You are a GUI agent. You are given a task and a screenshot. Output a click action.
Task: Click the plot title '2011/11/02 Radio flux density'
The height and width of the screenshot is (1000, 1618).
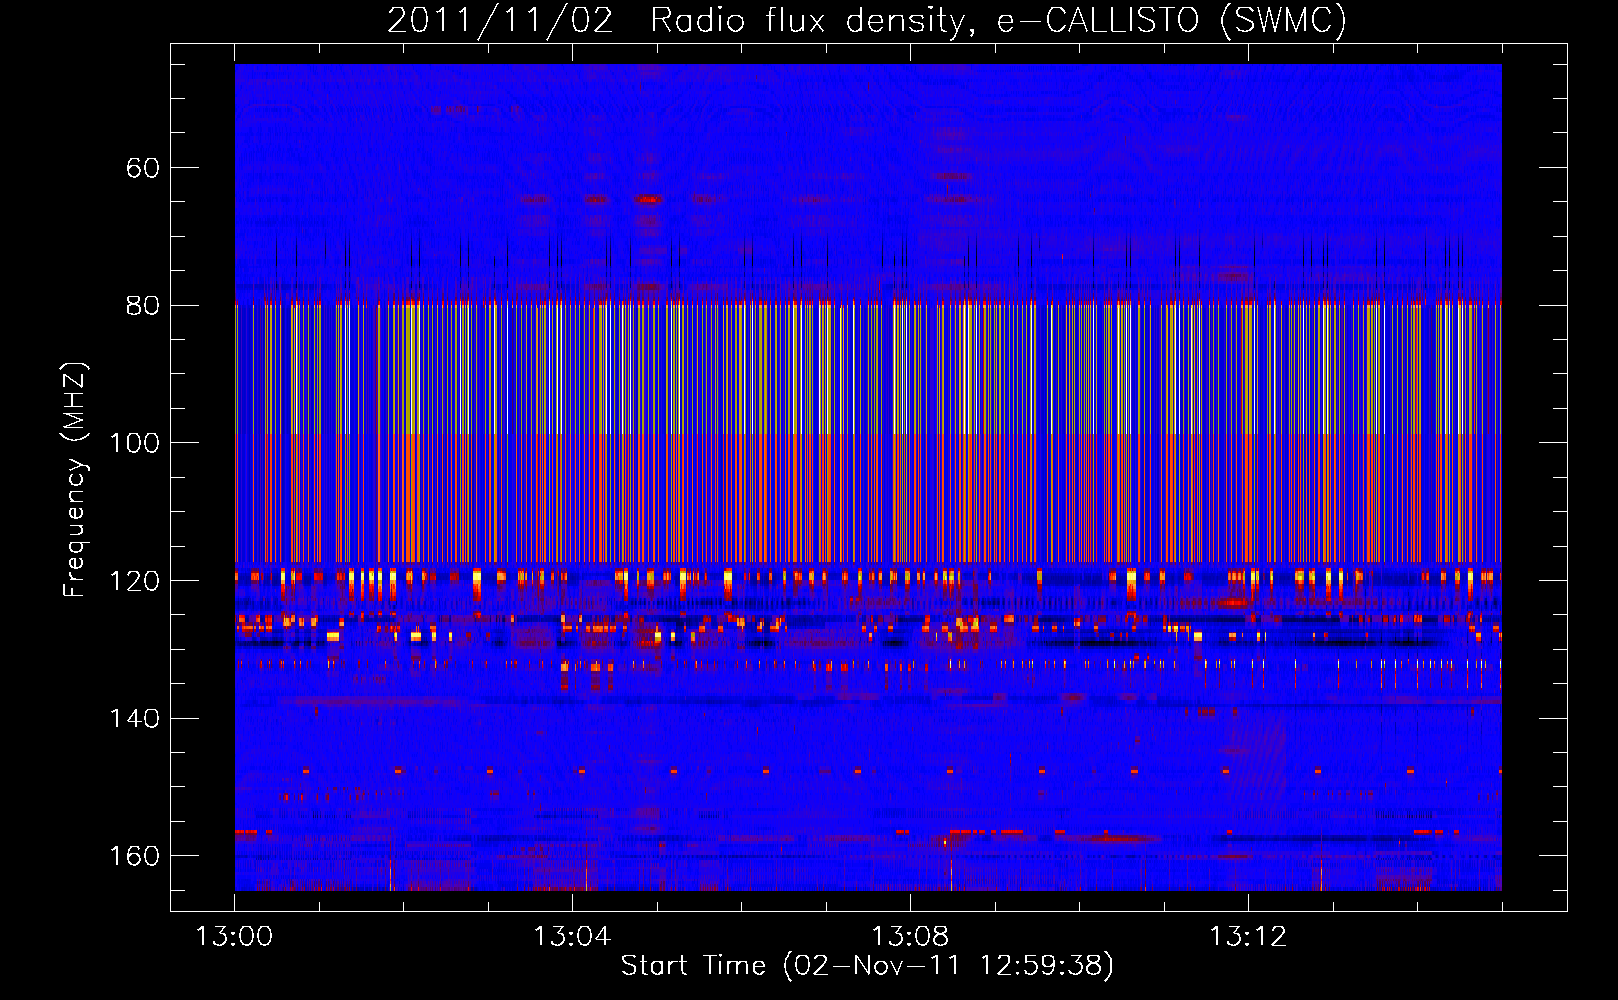(867, 21)
